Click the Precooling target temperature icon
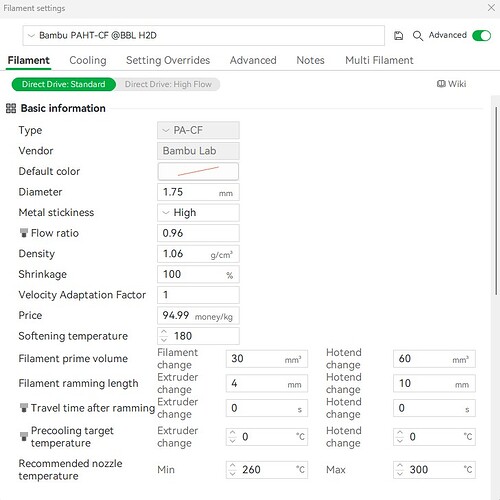The width and height of the screenshot is (500, 500). click(x=24, y=436)
